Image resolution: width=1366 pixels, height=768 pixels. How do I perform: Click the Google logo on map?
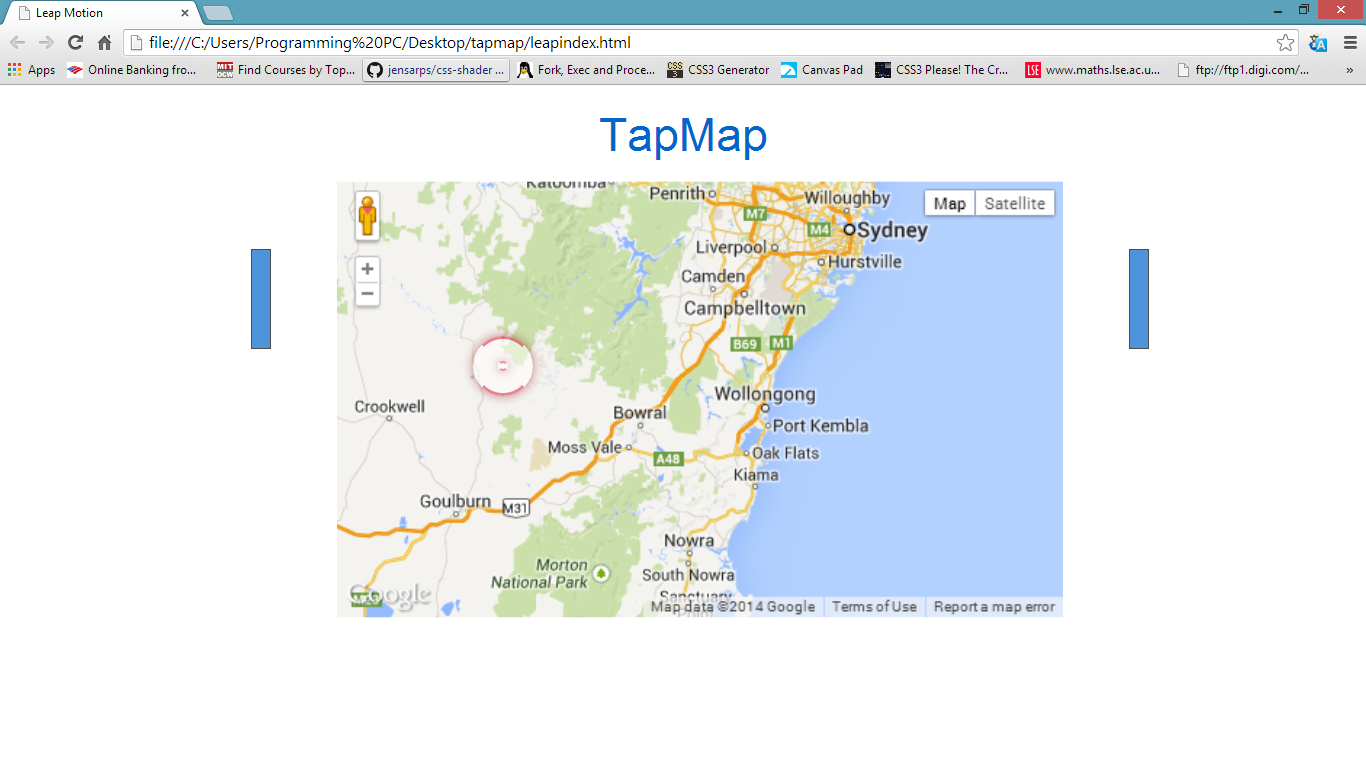390,595
